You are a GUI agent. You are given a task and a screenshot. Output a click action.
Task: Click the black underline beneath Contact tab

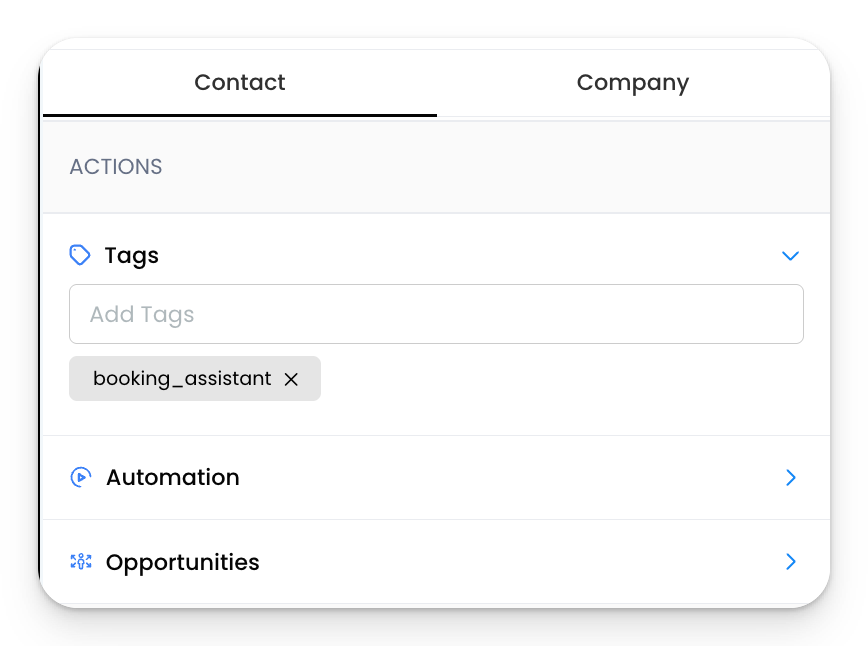[x=239, y=115]
